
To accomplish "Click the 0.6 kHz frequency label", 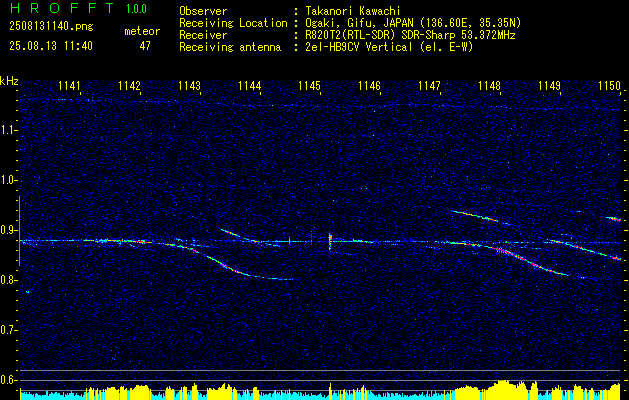I will click(7, 380).
